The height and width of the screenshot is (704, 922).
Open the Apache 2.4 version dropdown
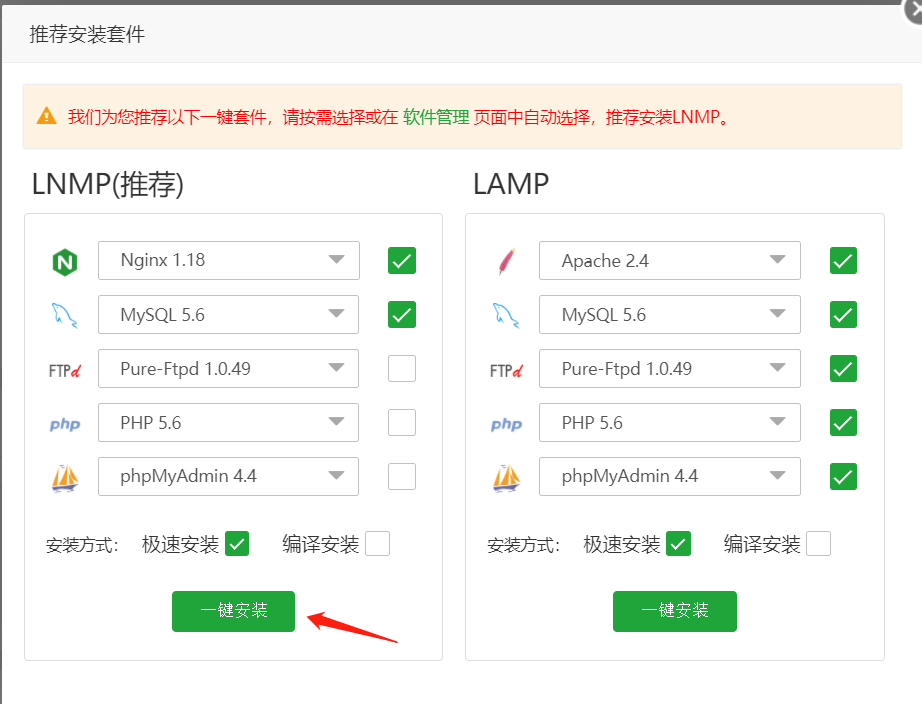click(x=669, y=260)
